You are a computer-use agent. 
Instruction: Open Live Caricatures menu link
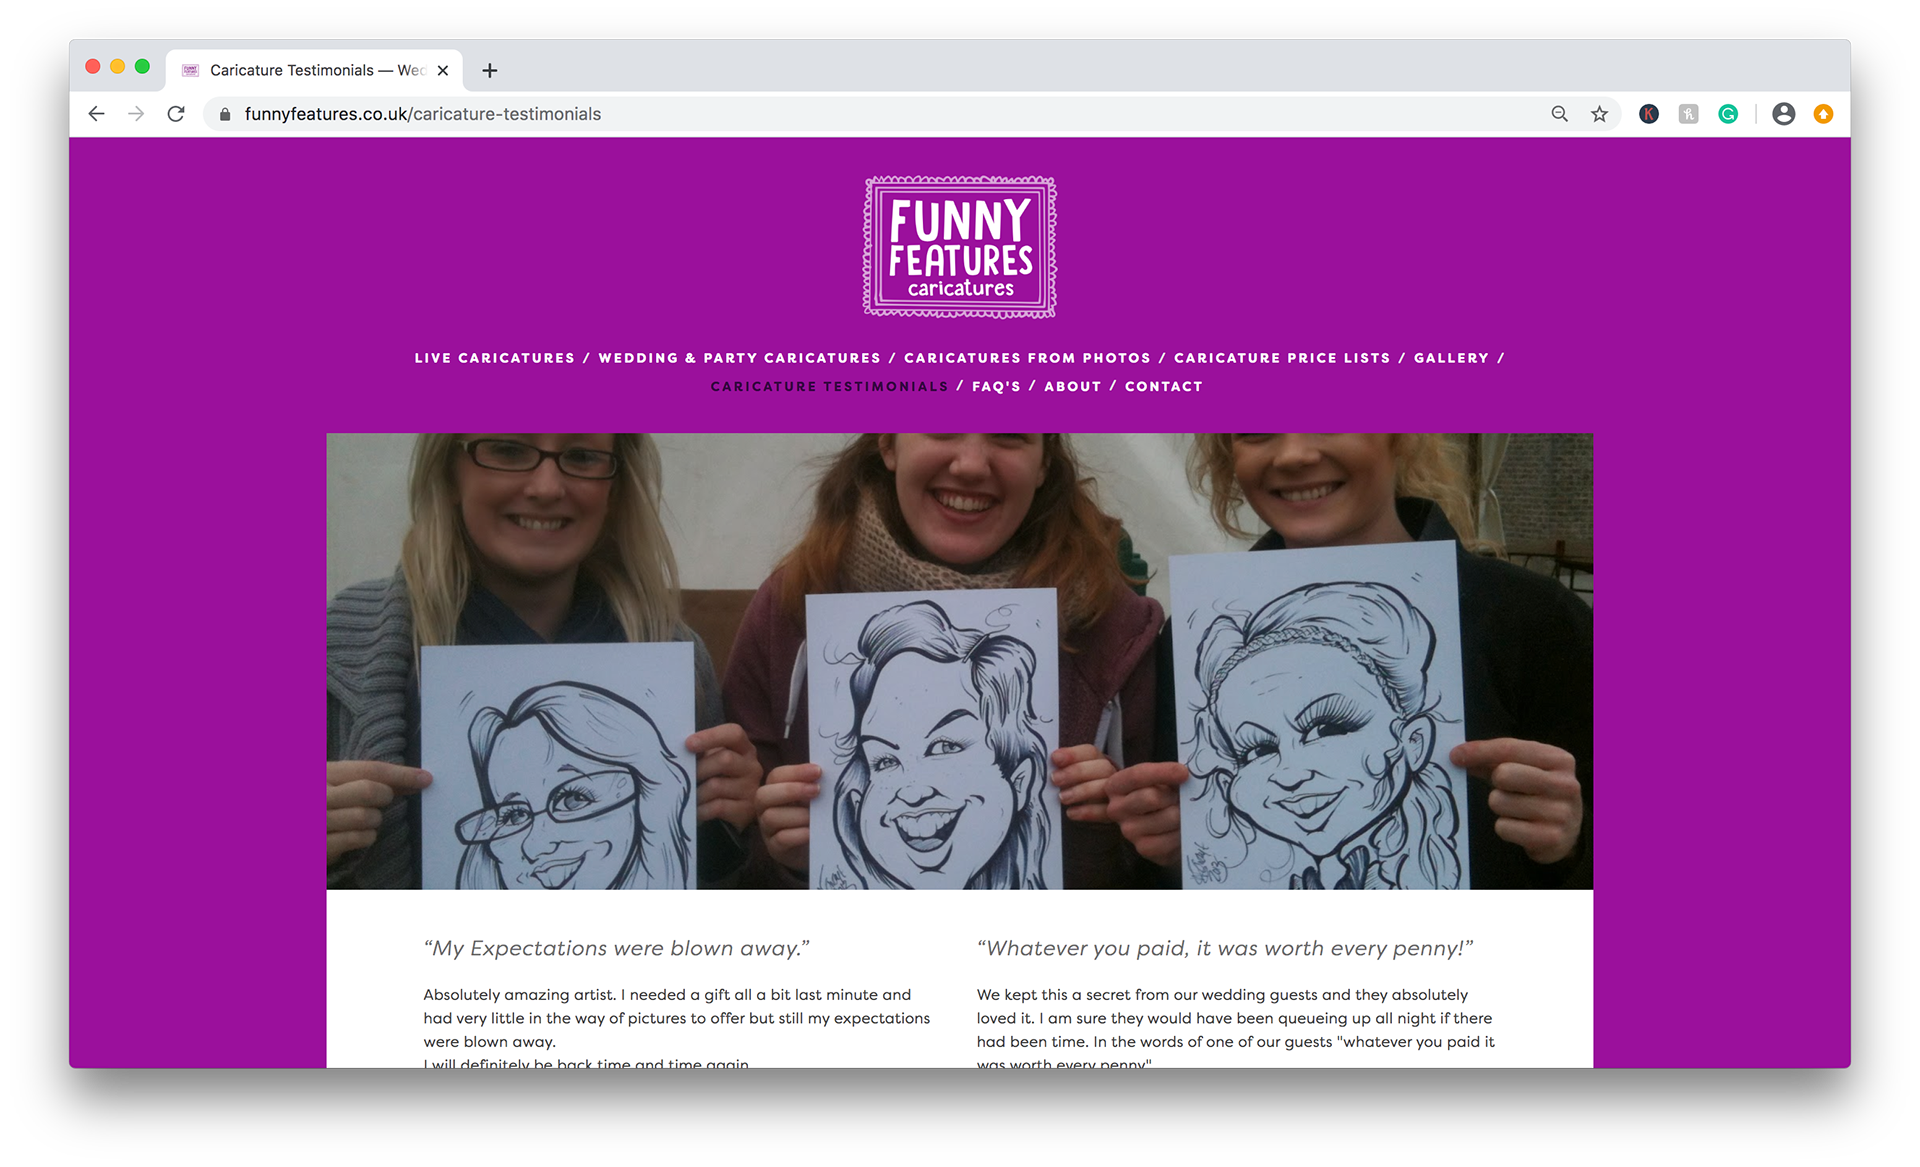495,358
